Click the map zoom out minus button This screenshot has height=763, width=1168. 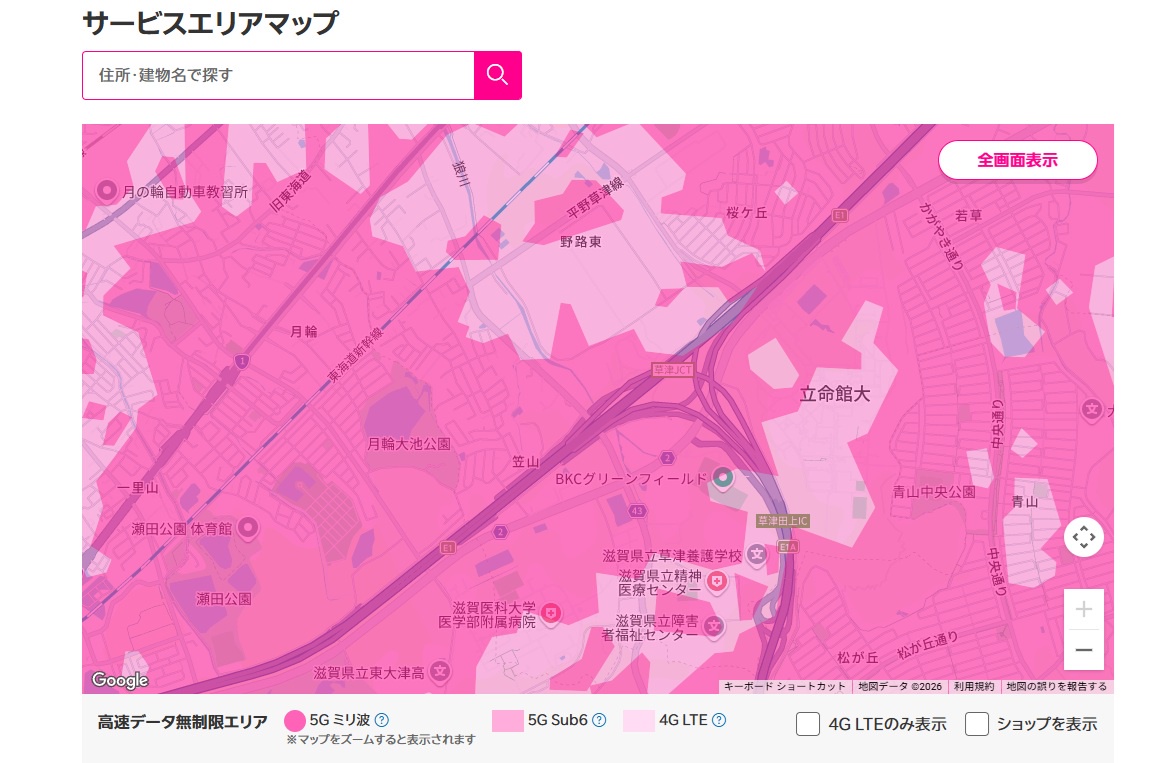click(1084, 650)
